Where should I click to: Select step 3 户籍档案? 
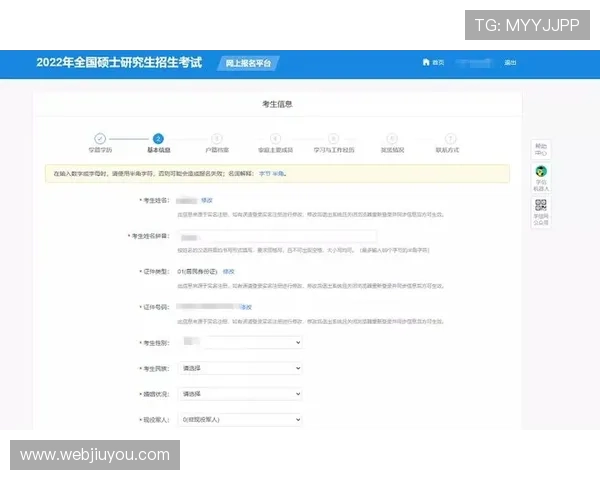click(217, 143)
